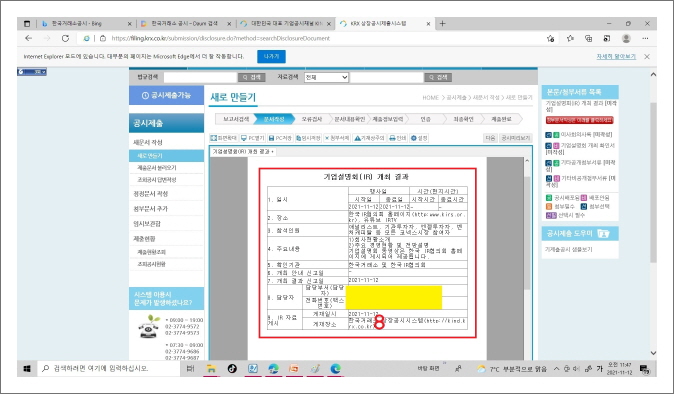Open the browser collections icon
The image size is (674, 394).
click(588, 38)
